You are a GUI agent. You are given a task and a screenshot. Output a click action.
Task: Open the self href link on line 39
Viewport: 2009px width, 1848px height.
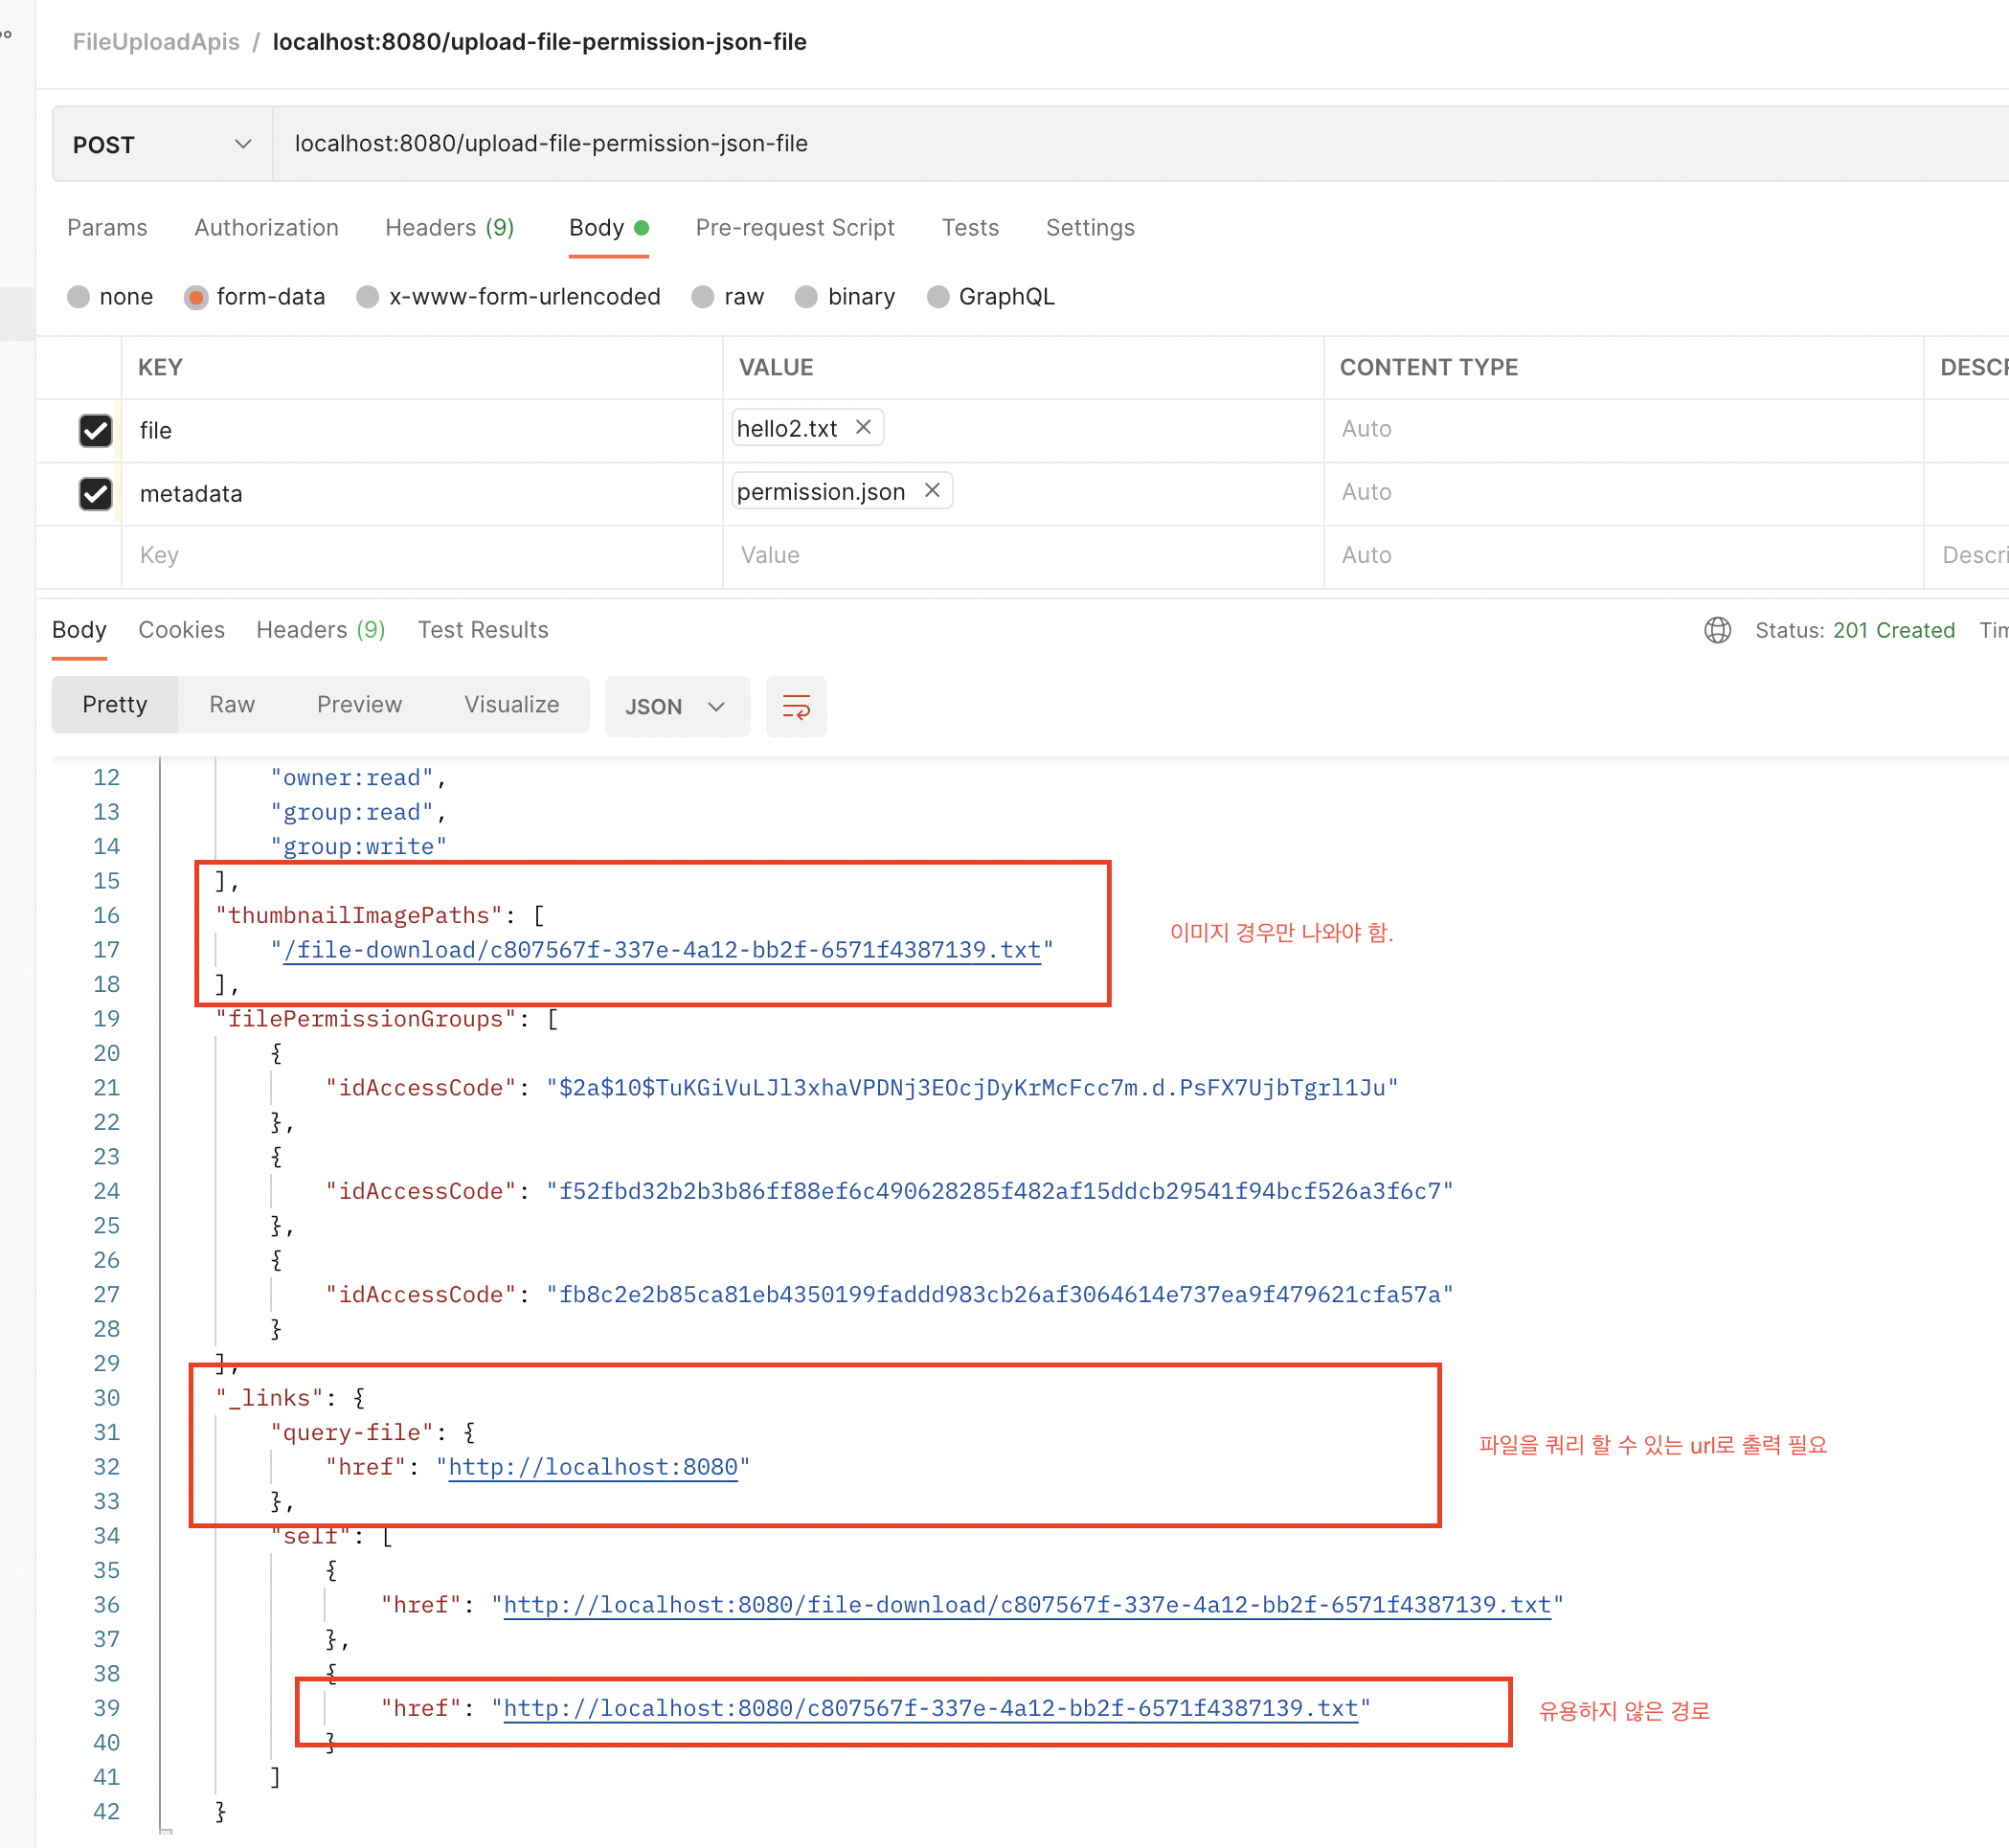931,1709
